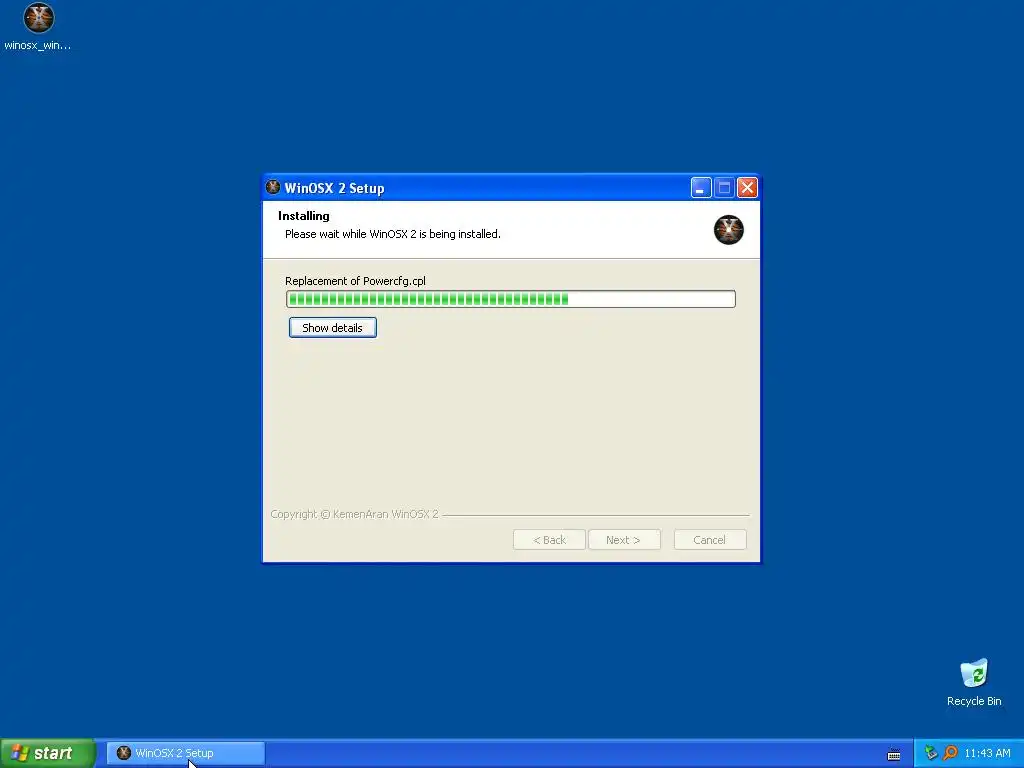Click the 'Please wait while WinOSX 2' message
The image size is (1024, 768).
(x=392, y=234)
